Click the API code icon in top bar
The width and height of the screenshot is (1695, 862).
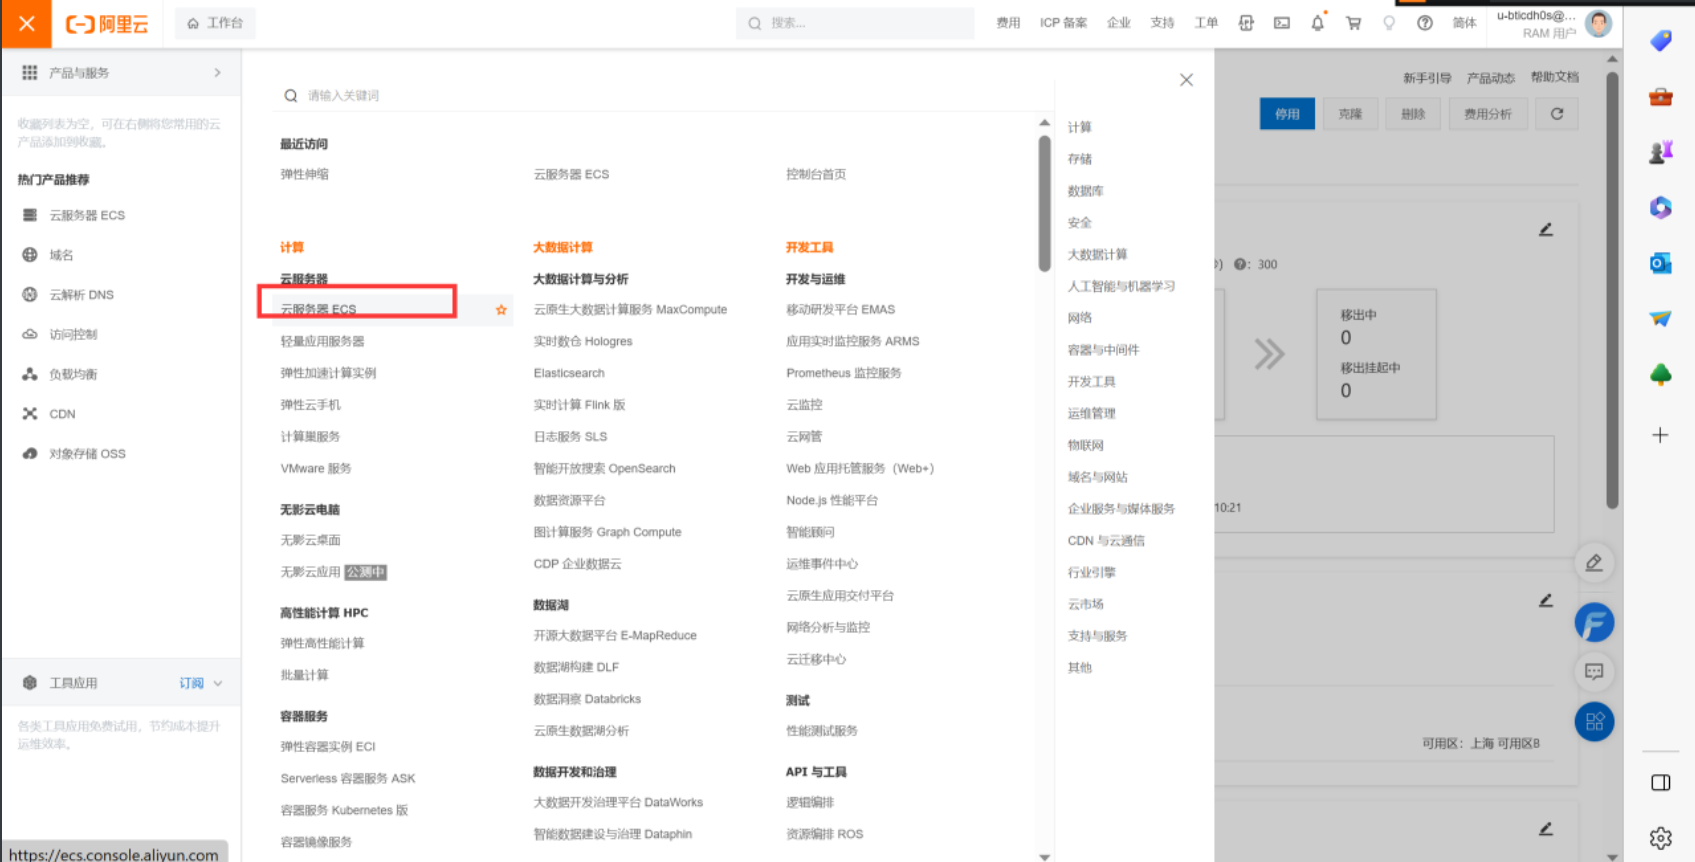coord(1246,23)
